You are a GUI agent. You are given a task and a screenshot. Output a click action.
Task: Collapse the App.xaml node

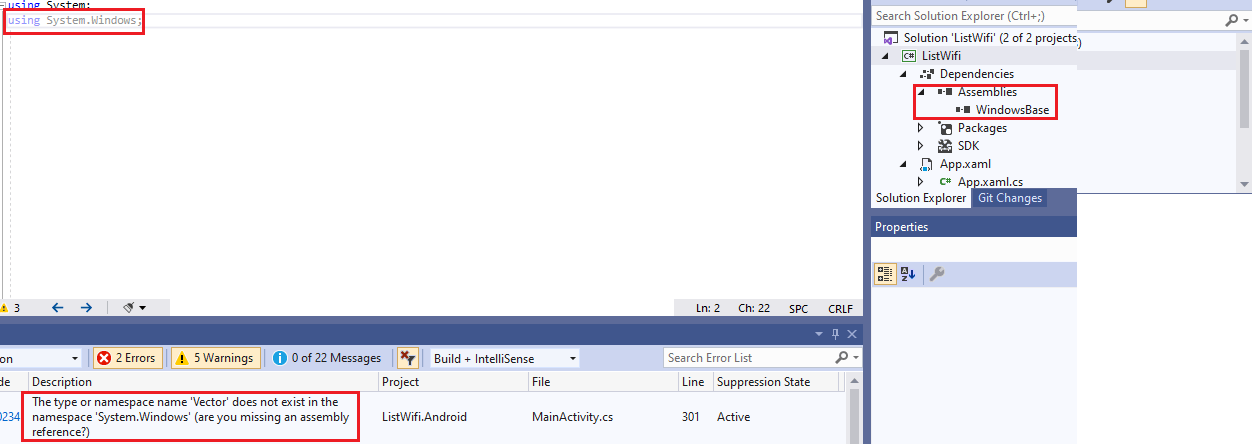pos(905,164)
